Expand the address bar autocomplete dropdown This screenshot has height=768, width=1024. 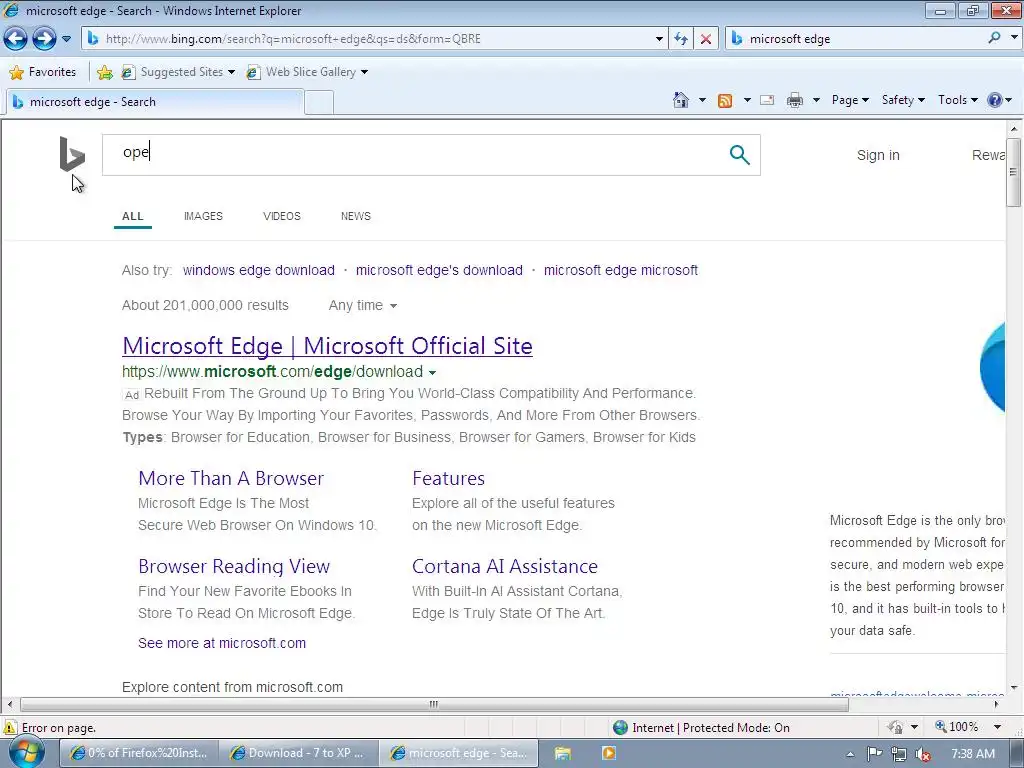(x=659, y=39)
